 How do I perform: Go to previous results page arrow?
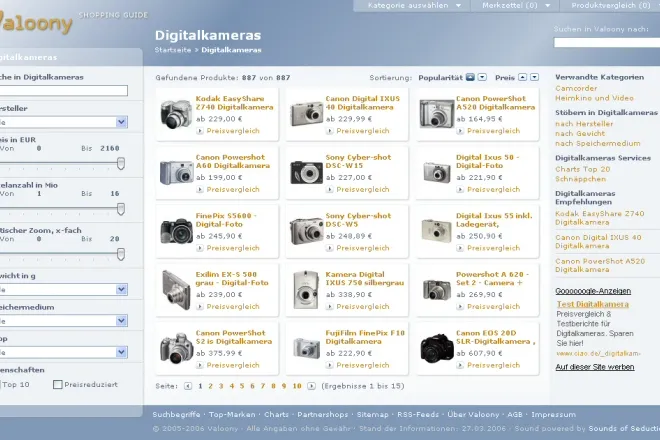(x=188, y=386)
